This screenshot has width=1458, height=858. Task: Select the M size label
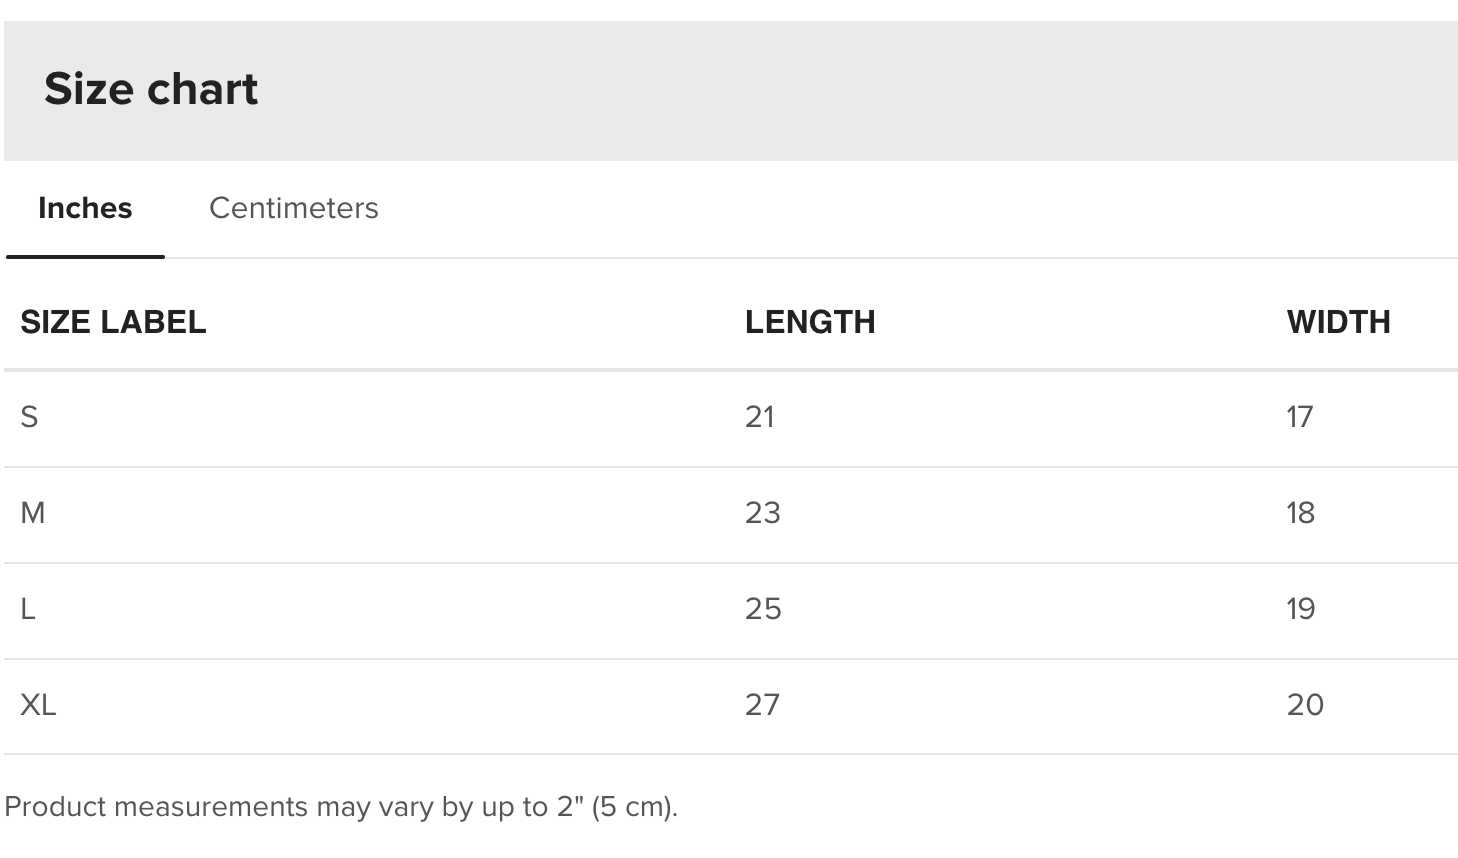[32, 513]
